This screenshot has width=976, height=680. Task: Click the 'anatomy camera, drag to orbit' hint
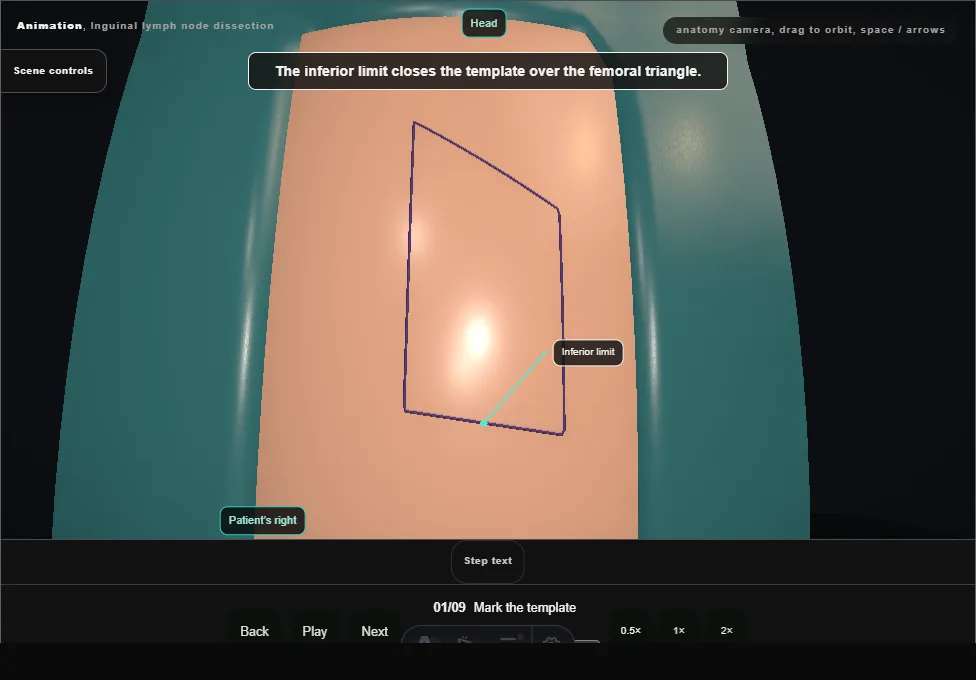tap(810, 30)
